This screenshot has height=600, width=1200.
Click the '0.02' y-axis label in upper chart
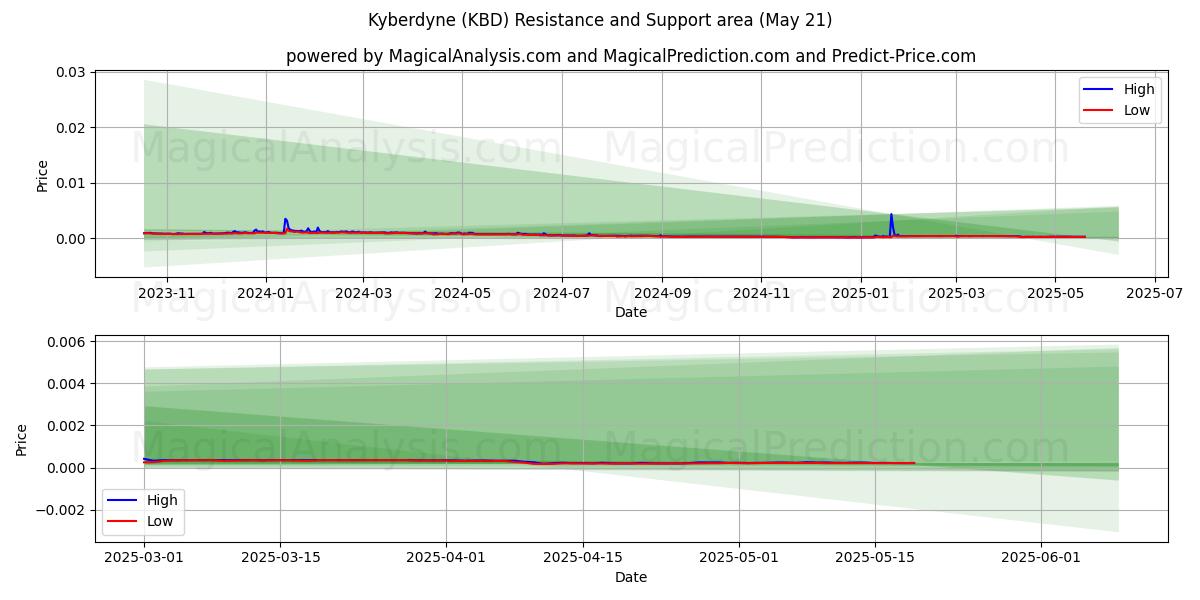click(73, 128)
